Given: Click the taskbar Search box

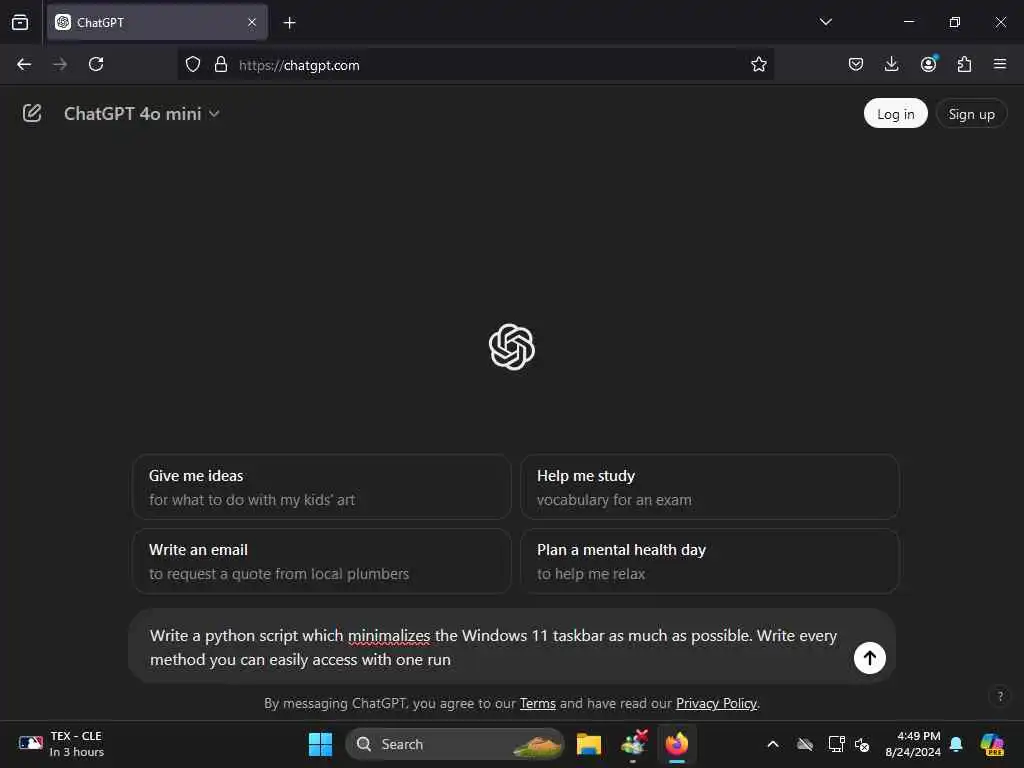Looking at the screenshot, I should pos(455,744).
